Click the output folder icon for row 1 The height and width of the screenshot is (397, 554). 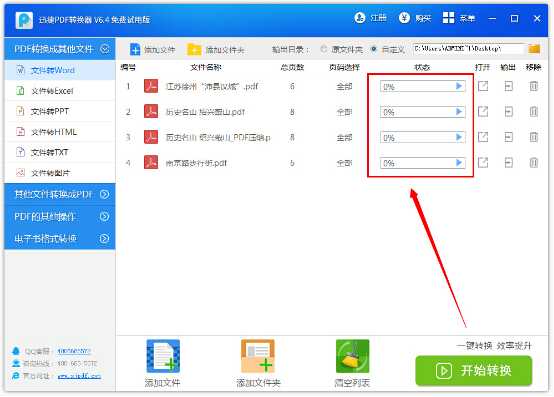point(508,86)
